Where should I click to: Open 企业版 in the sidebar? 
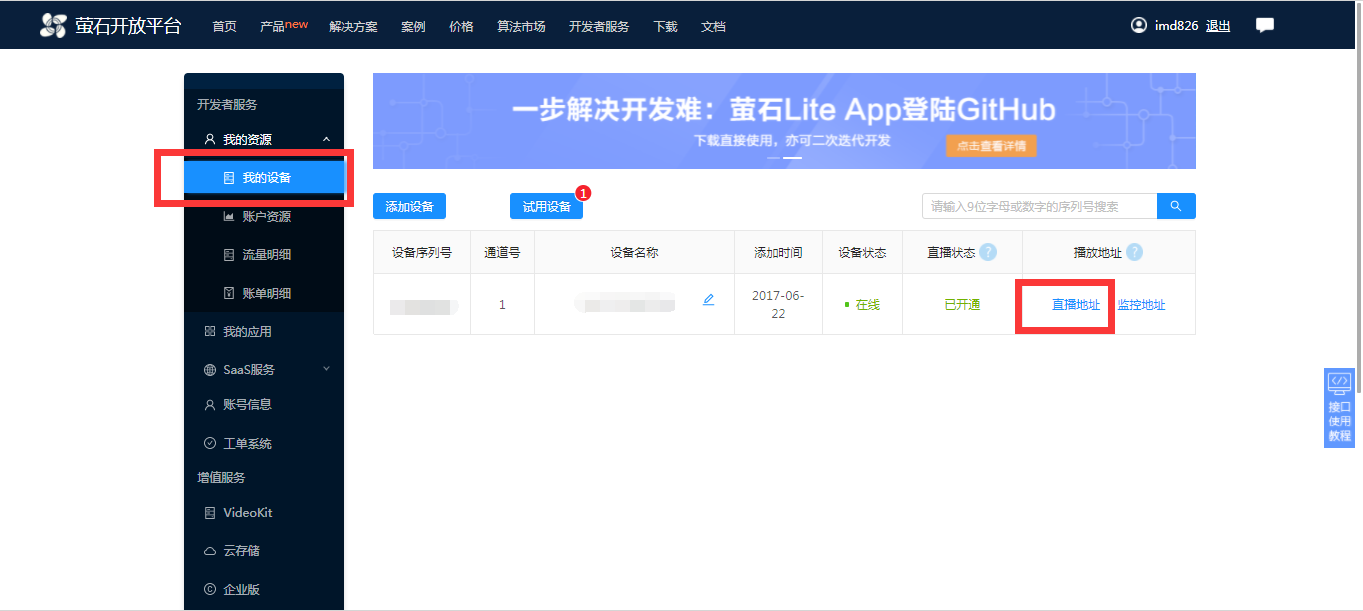[x=264, y=589]
